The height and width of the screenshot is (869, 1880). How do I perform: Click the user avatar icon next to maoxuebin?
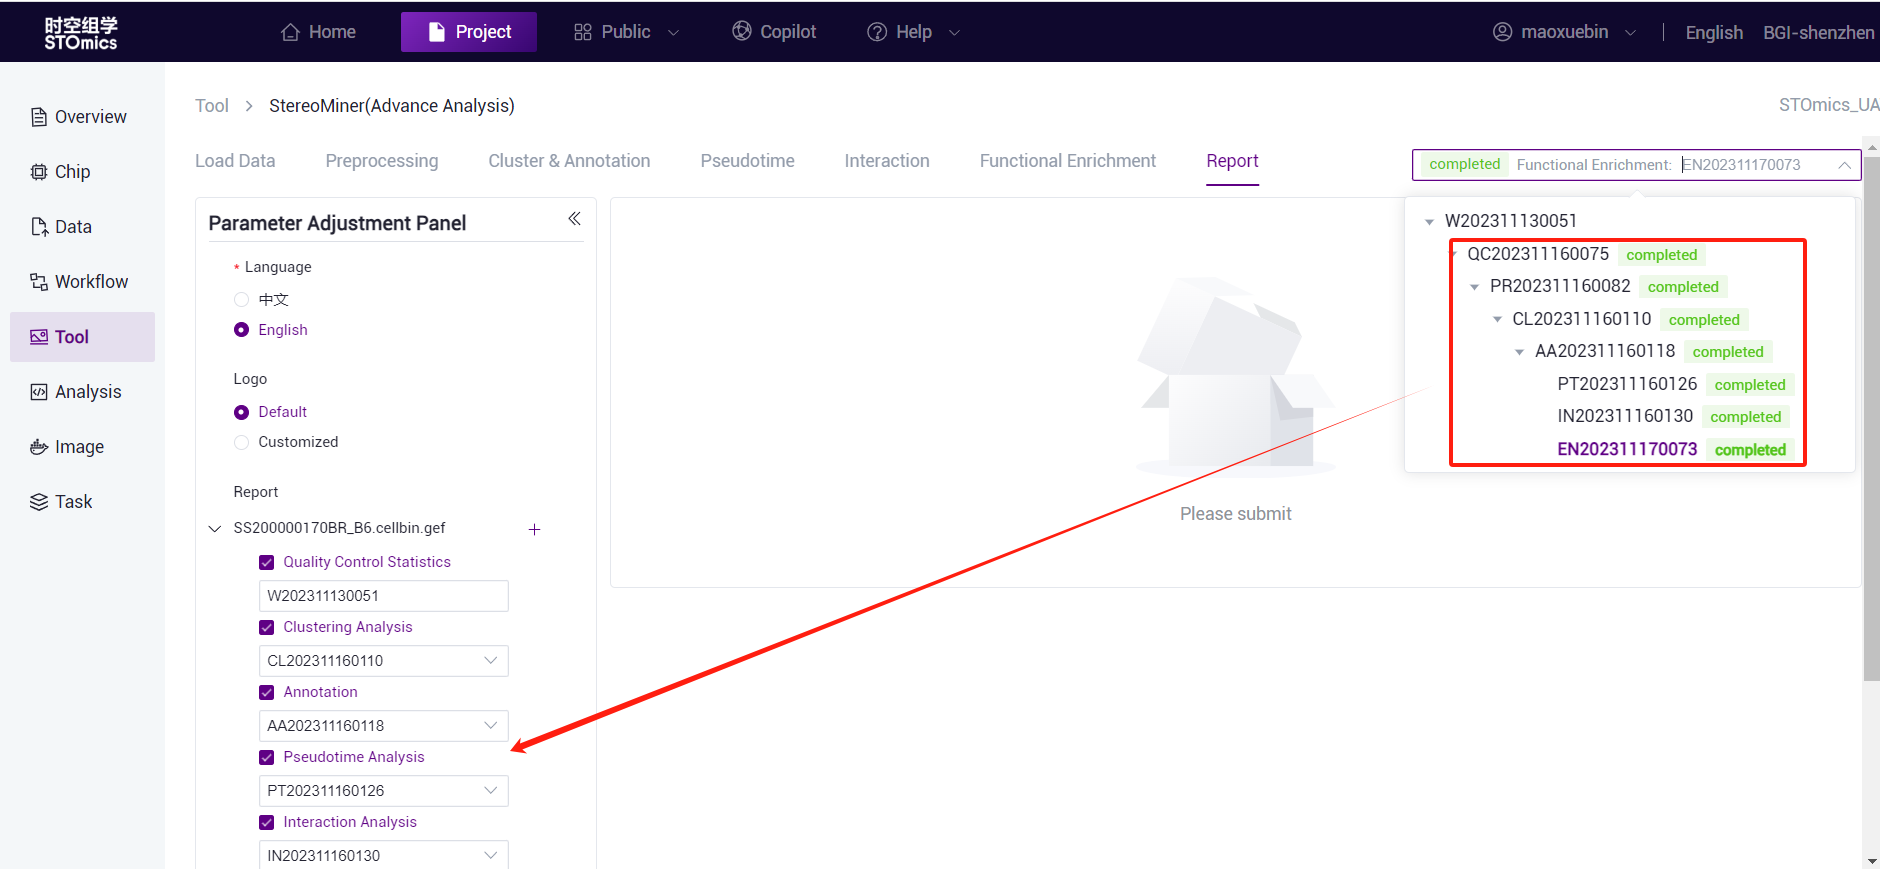click(1502, 31)
